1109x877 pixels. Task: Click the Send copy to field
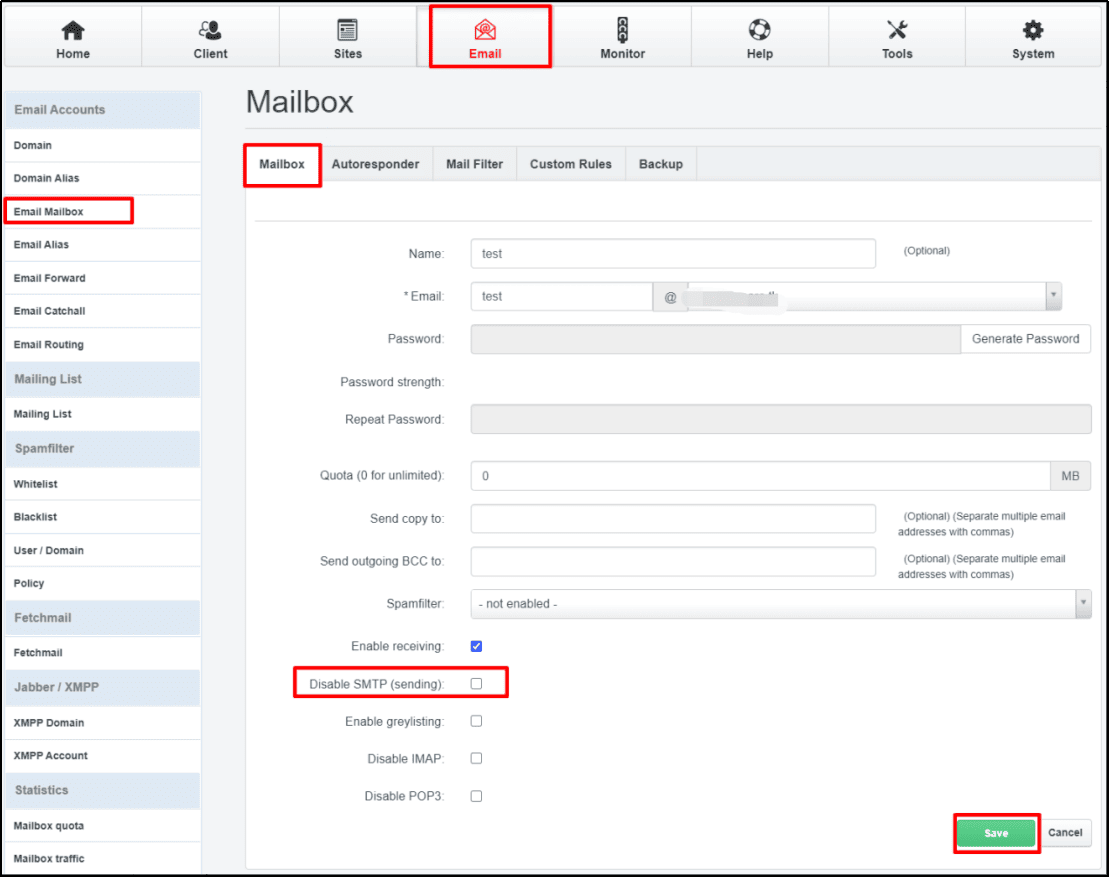click(x=673, y=518)
